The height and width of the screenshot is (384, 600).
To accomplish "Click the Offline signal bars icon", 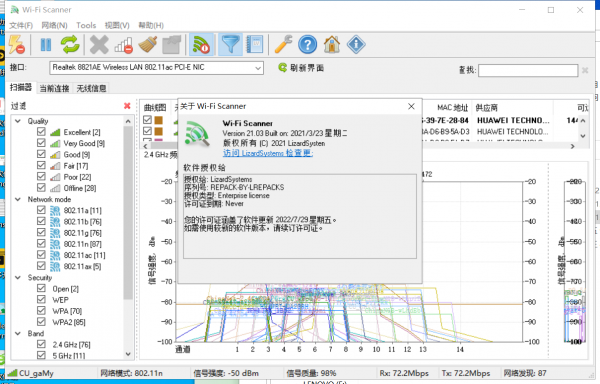I will click(55, 188).
